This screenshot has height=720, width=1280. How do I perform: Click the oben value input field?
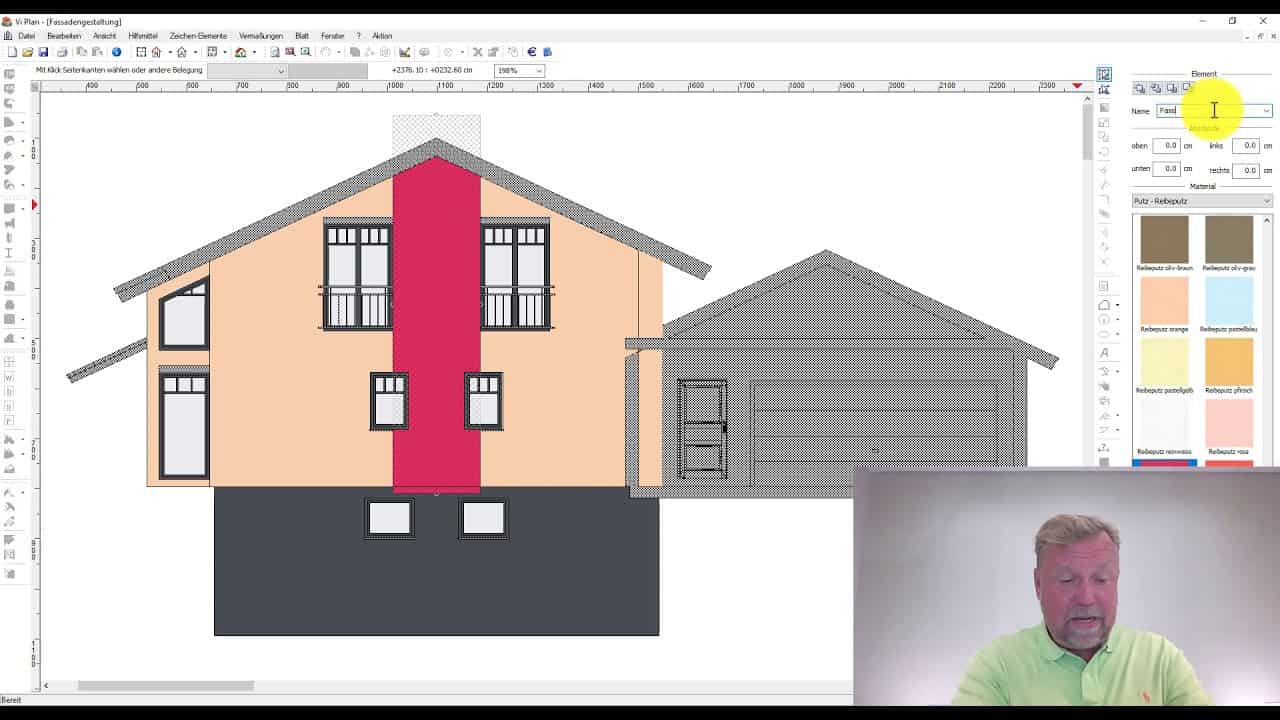pyautogui.click(x=1169, y=145)
